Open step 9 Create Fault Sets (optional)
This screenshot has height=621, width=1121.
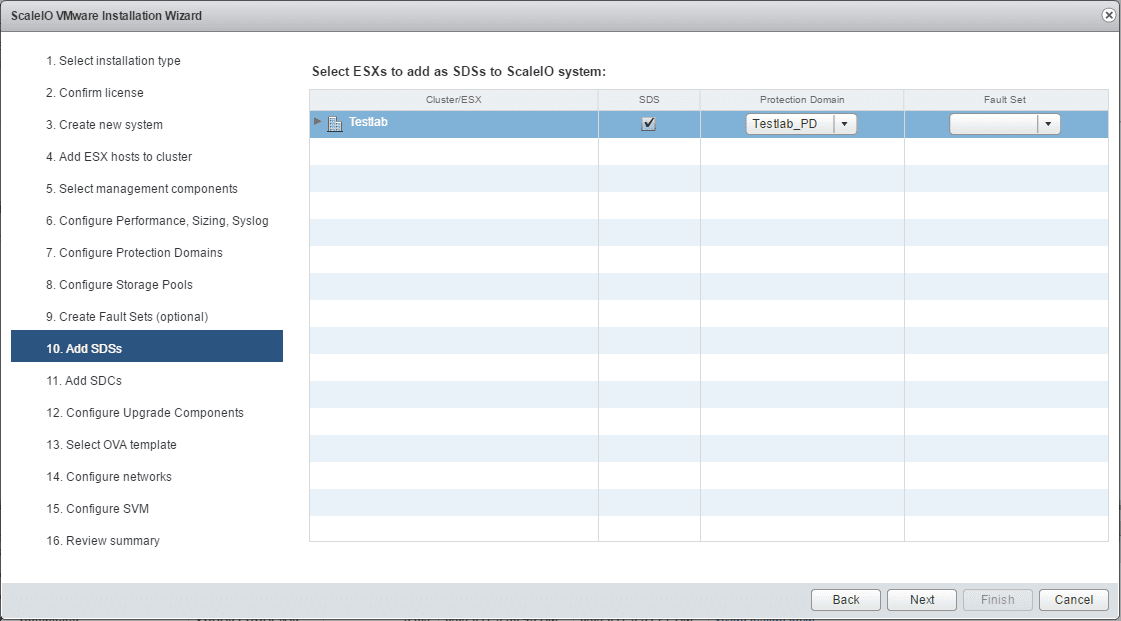127,317
